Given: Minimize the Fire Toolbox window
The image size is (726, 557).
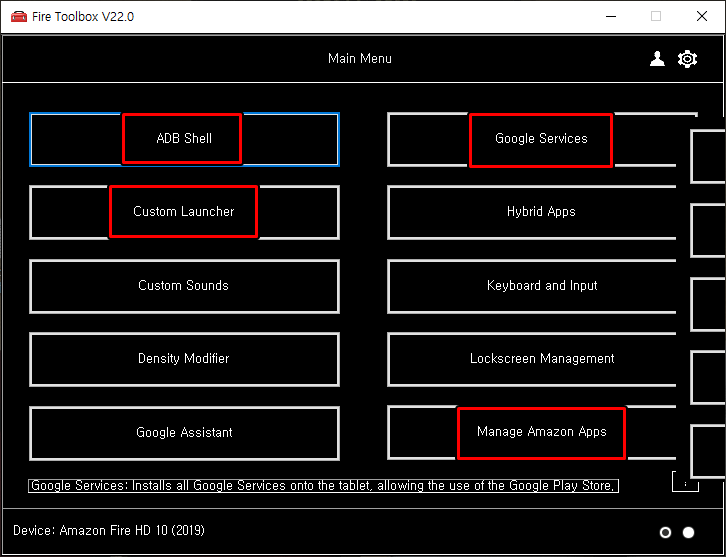Looking at the screenshot, I should pos(611,17).
